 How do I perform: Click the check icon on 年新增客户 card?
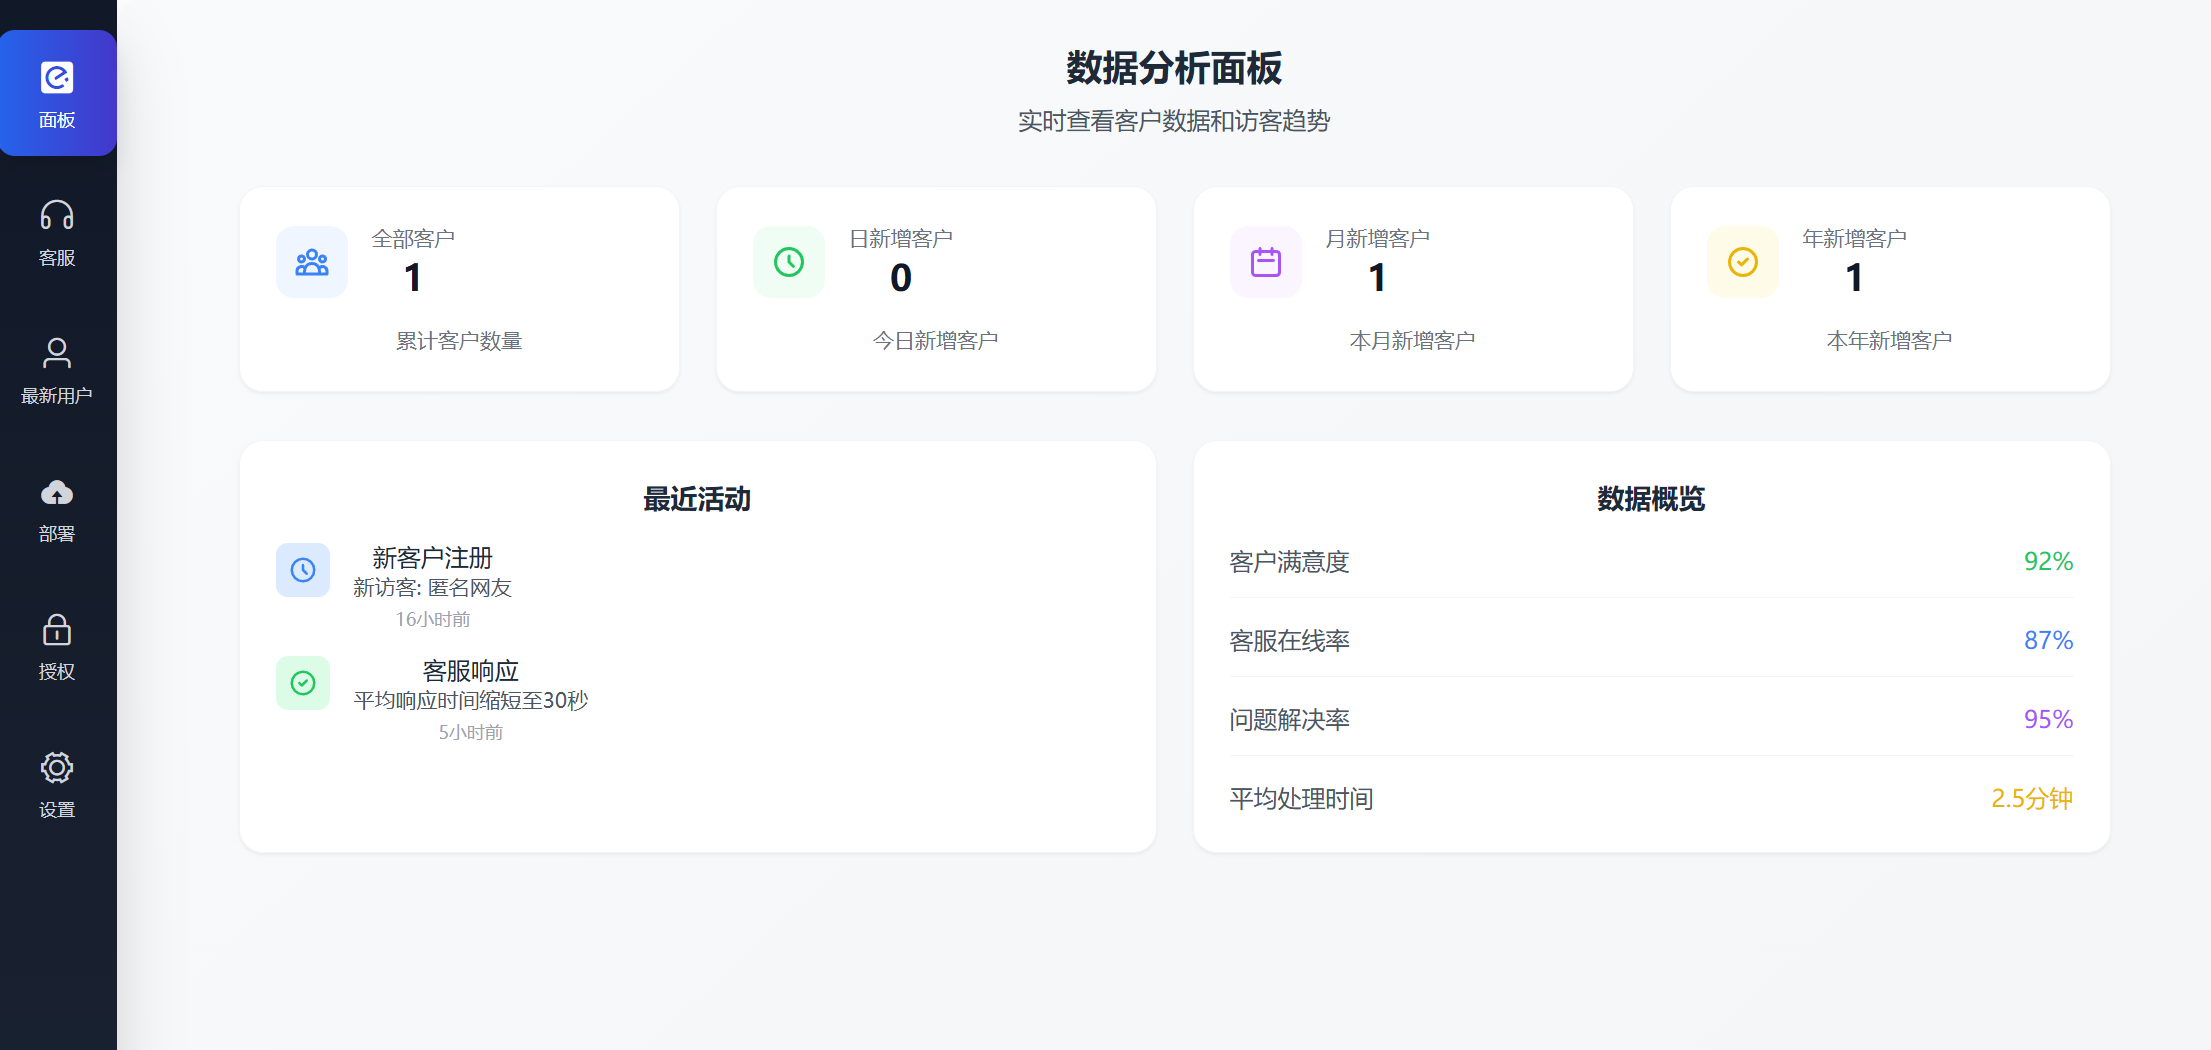[x=1742, y=262]
